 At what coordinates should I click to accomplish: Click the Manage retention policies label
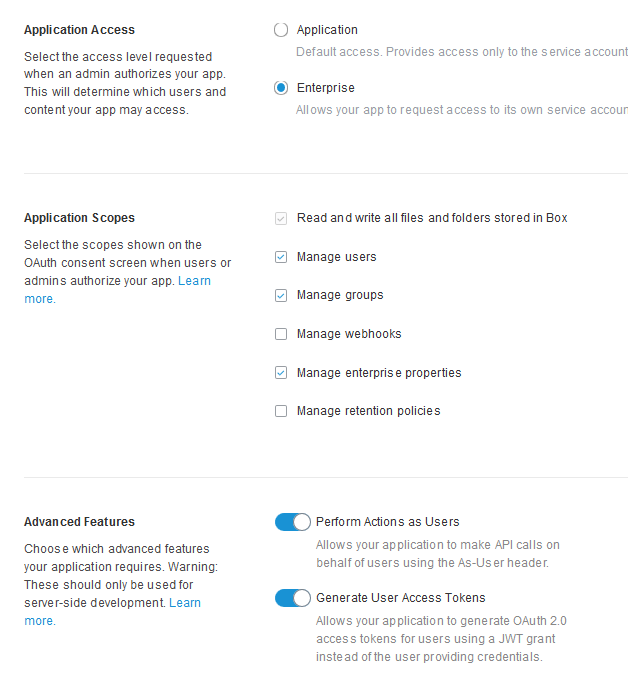coord(368,411)
